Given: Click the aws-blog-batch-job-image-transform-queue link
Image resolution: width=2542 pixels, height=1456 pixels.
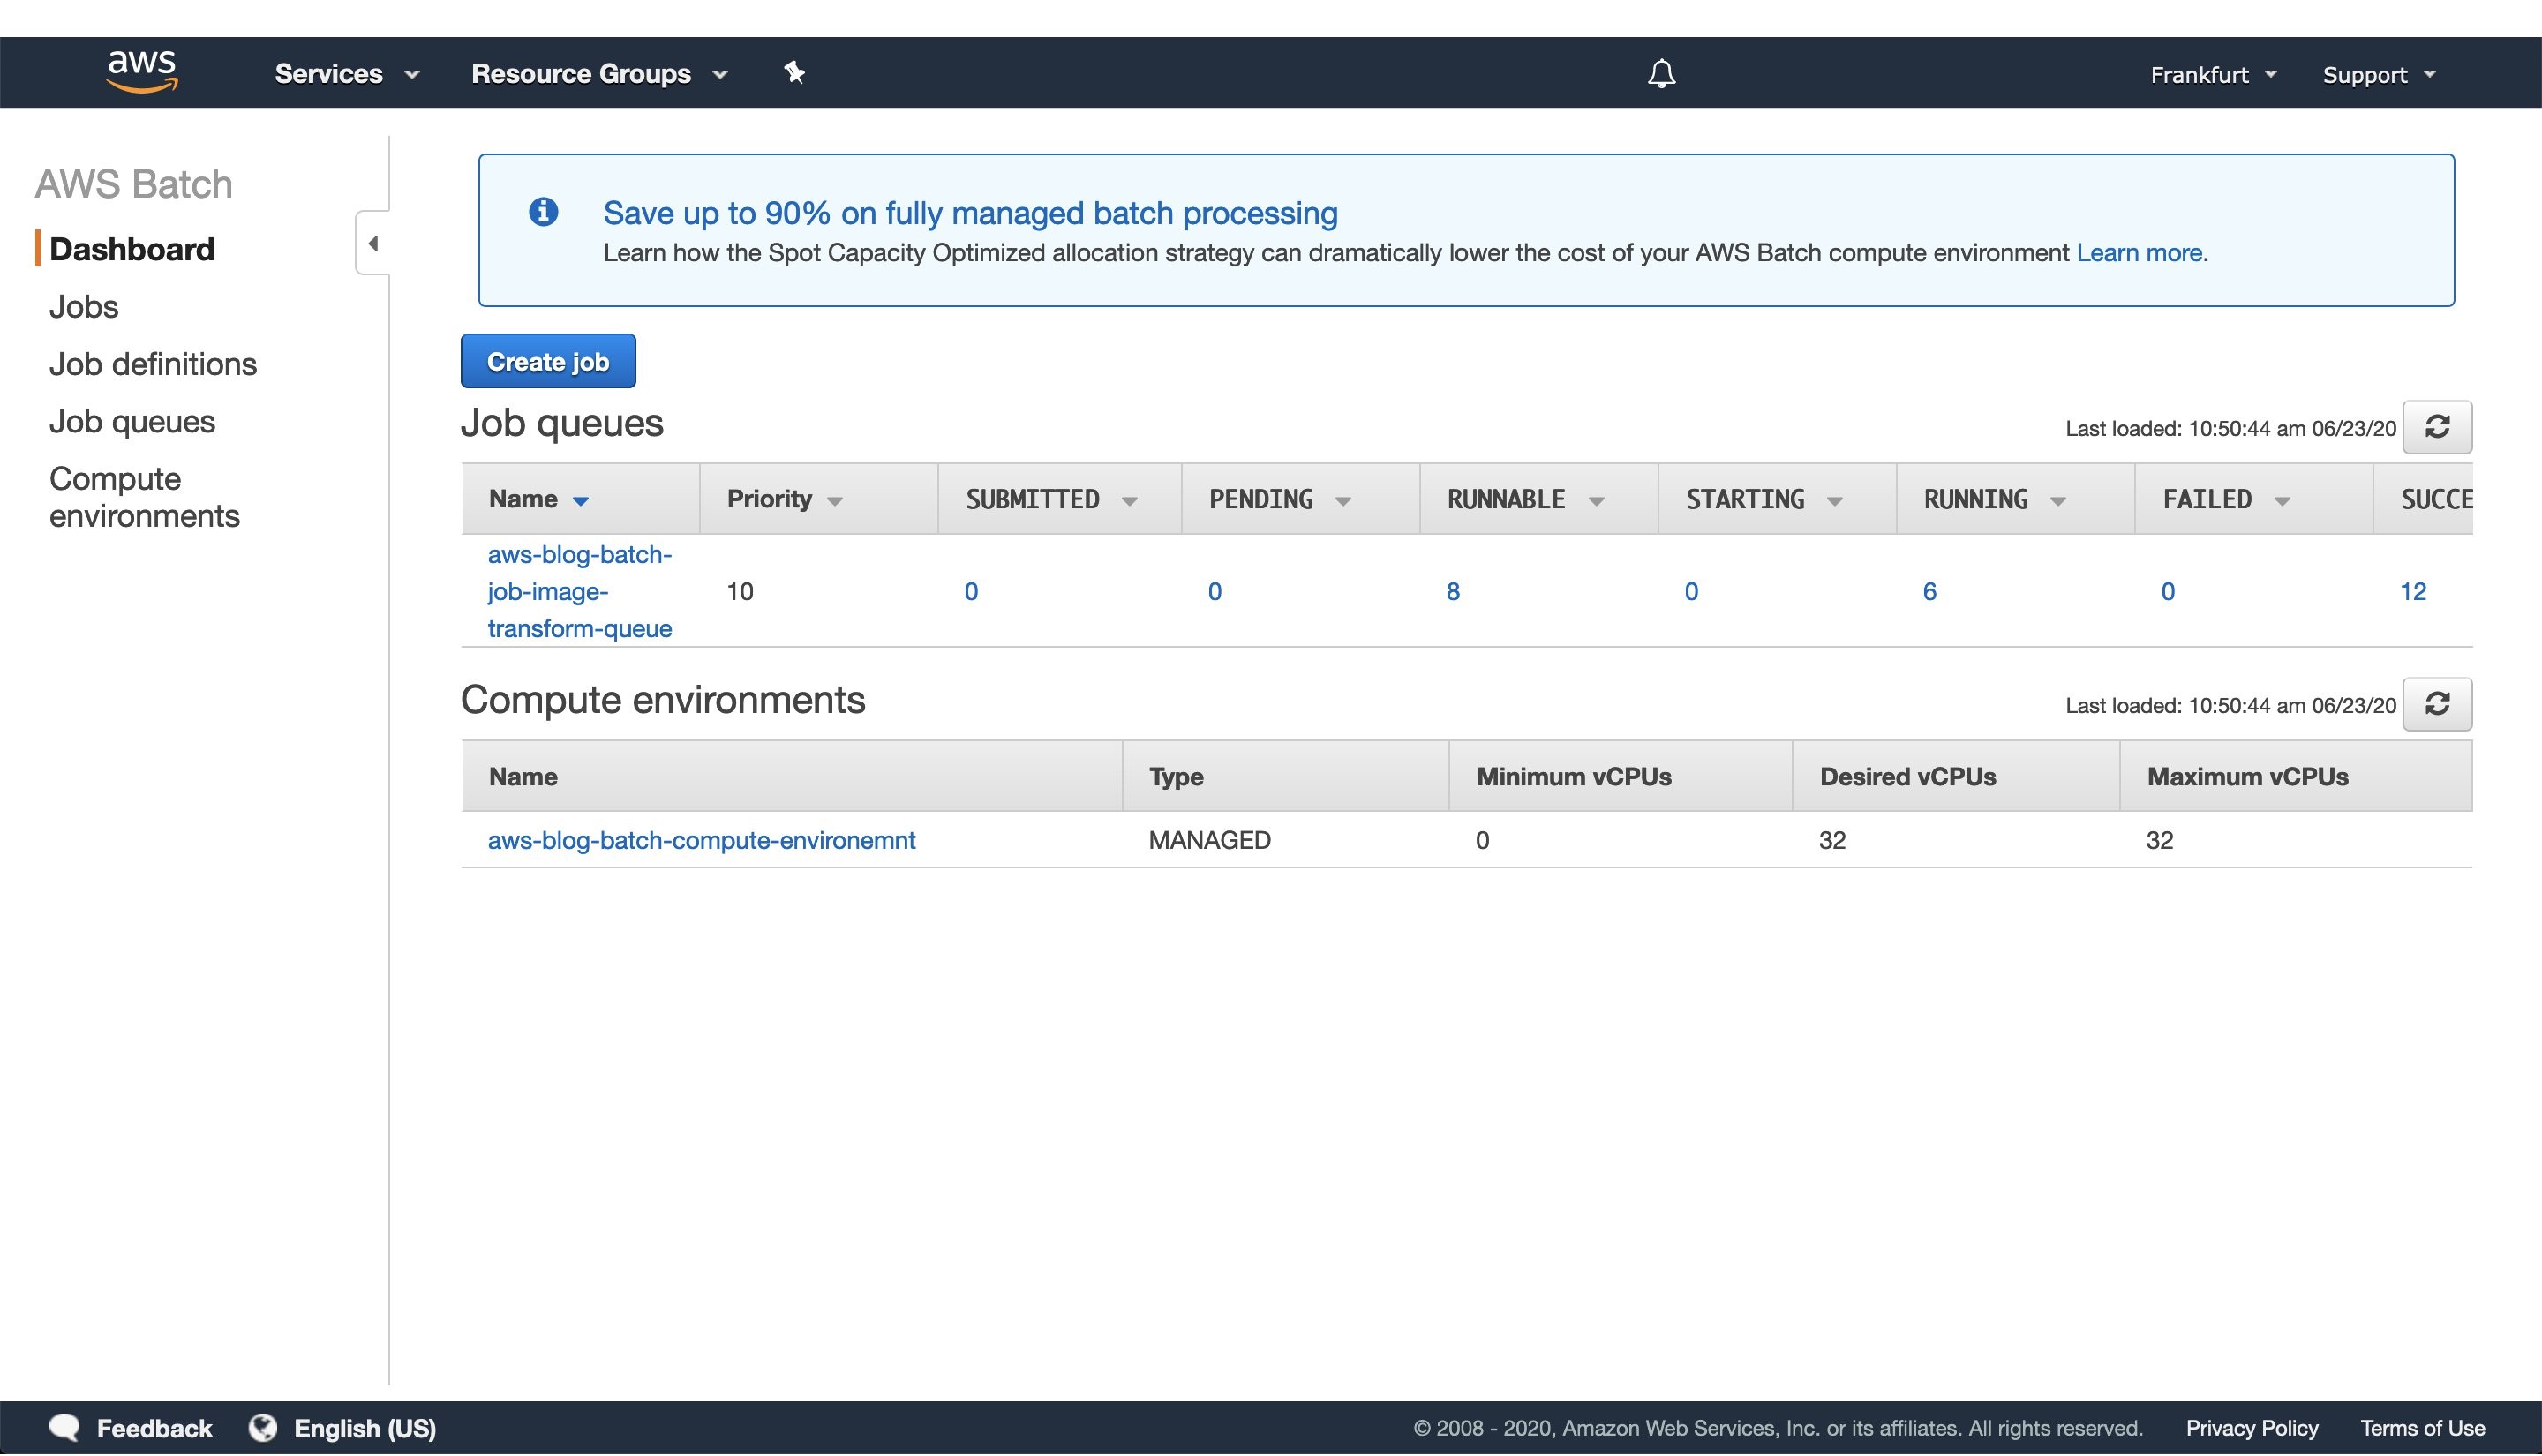Looking at the screenshot, I should (578, 590).
